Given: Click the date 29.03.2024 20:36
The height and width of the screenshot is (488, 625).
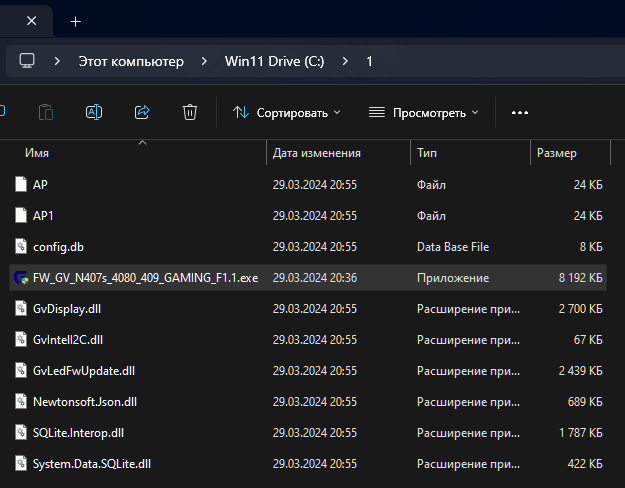Looking at the screenshot, I should point(315,278).
